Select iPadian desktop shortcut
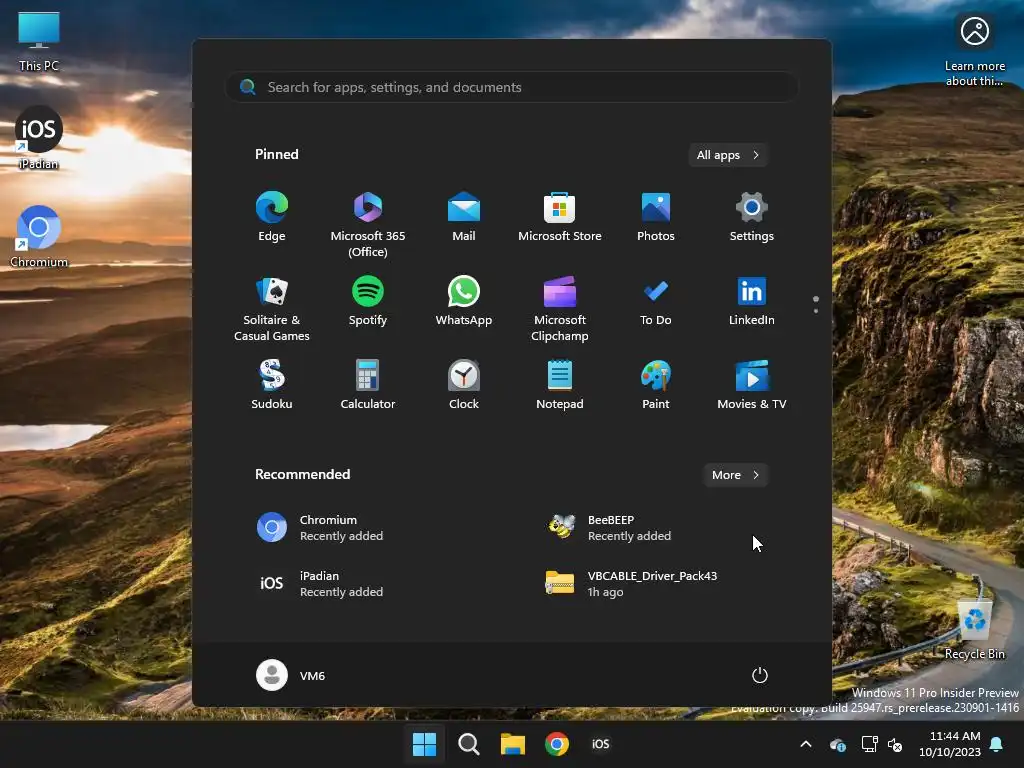The height and width of the screenshot is (768, 1024). click(39, 138)
